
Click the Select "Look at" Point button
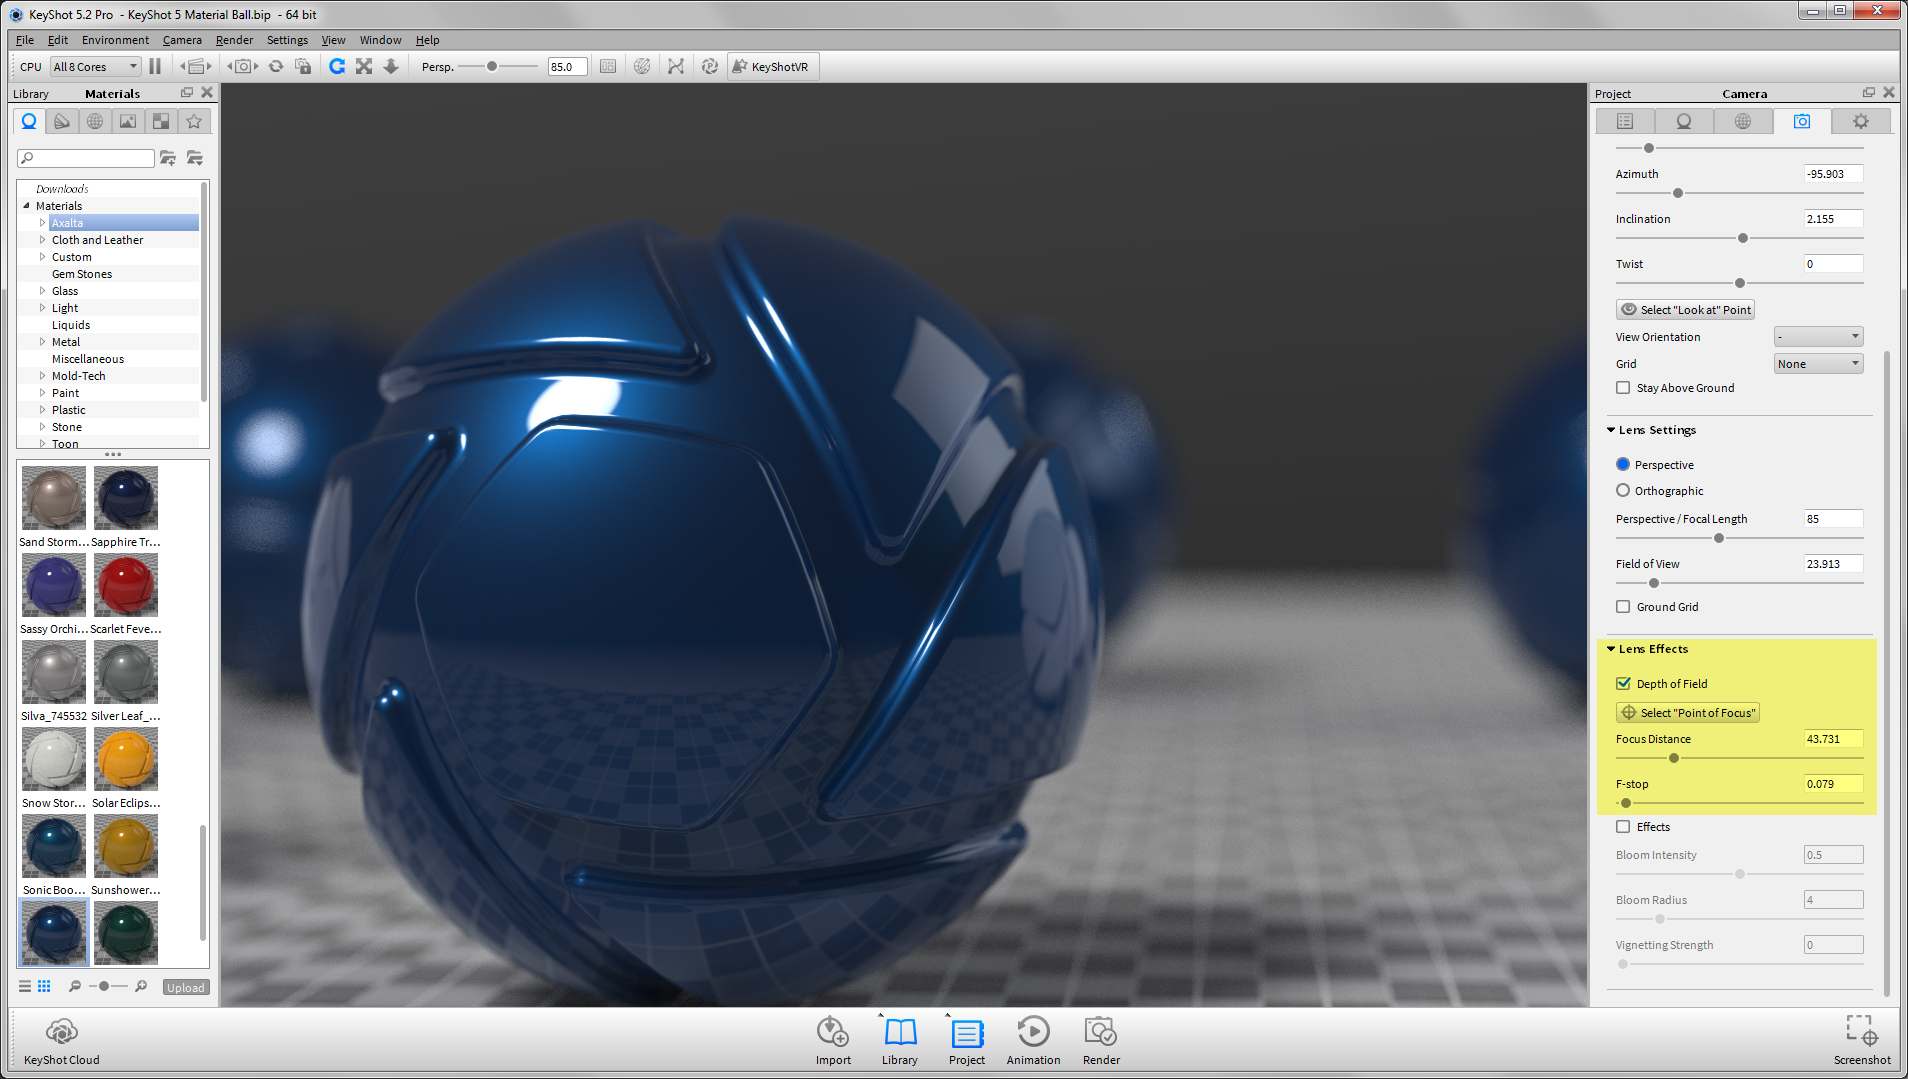(1685, 310)
